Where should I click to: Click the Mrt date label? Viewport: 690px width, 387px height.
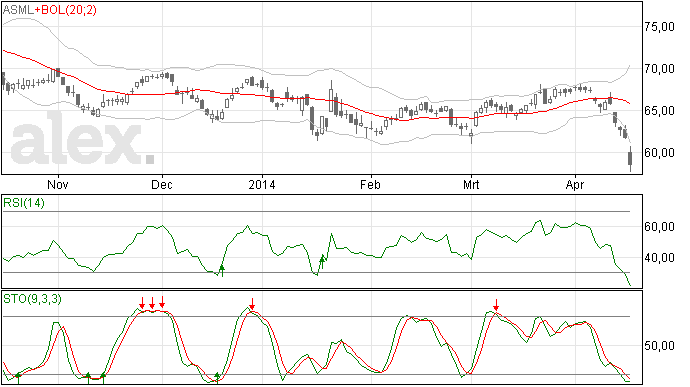(471, 184)
